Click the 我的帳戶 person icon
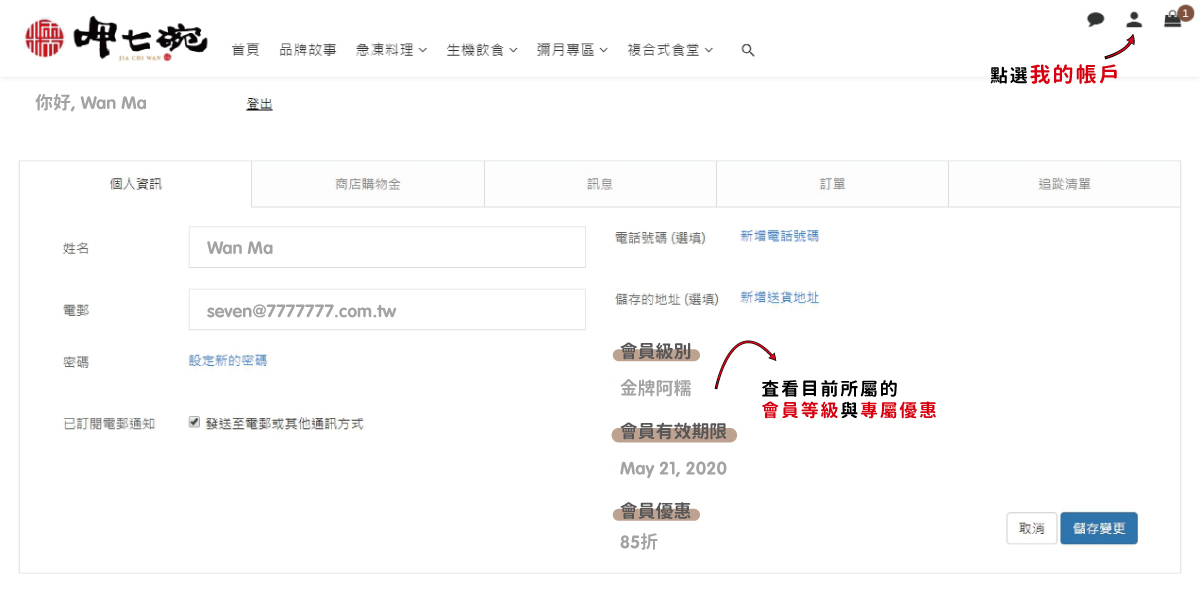The image size is (1200, 590). 1133,18
